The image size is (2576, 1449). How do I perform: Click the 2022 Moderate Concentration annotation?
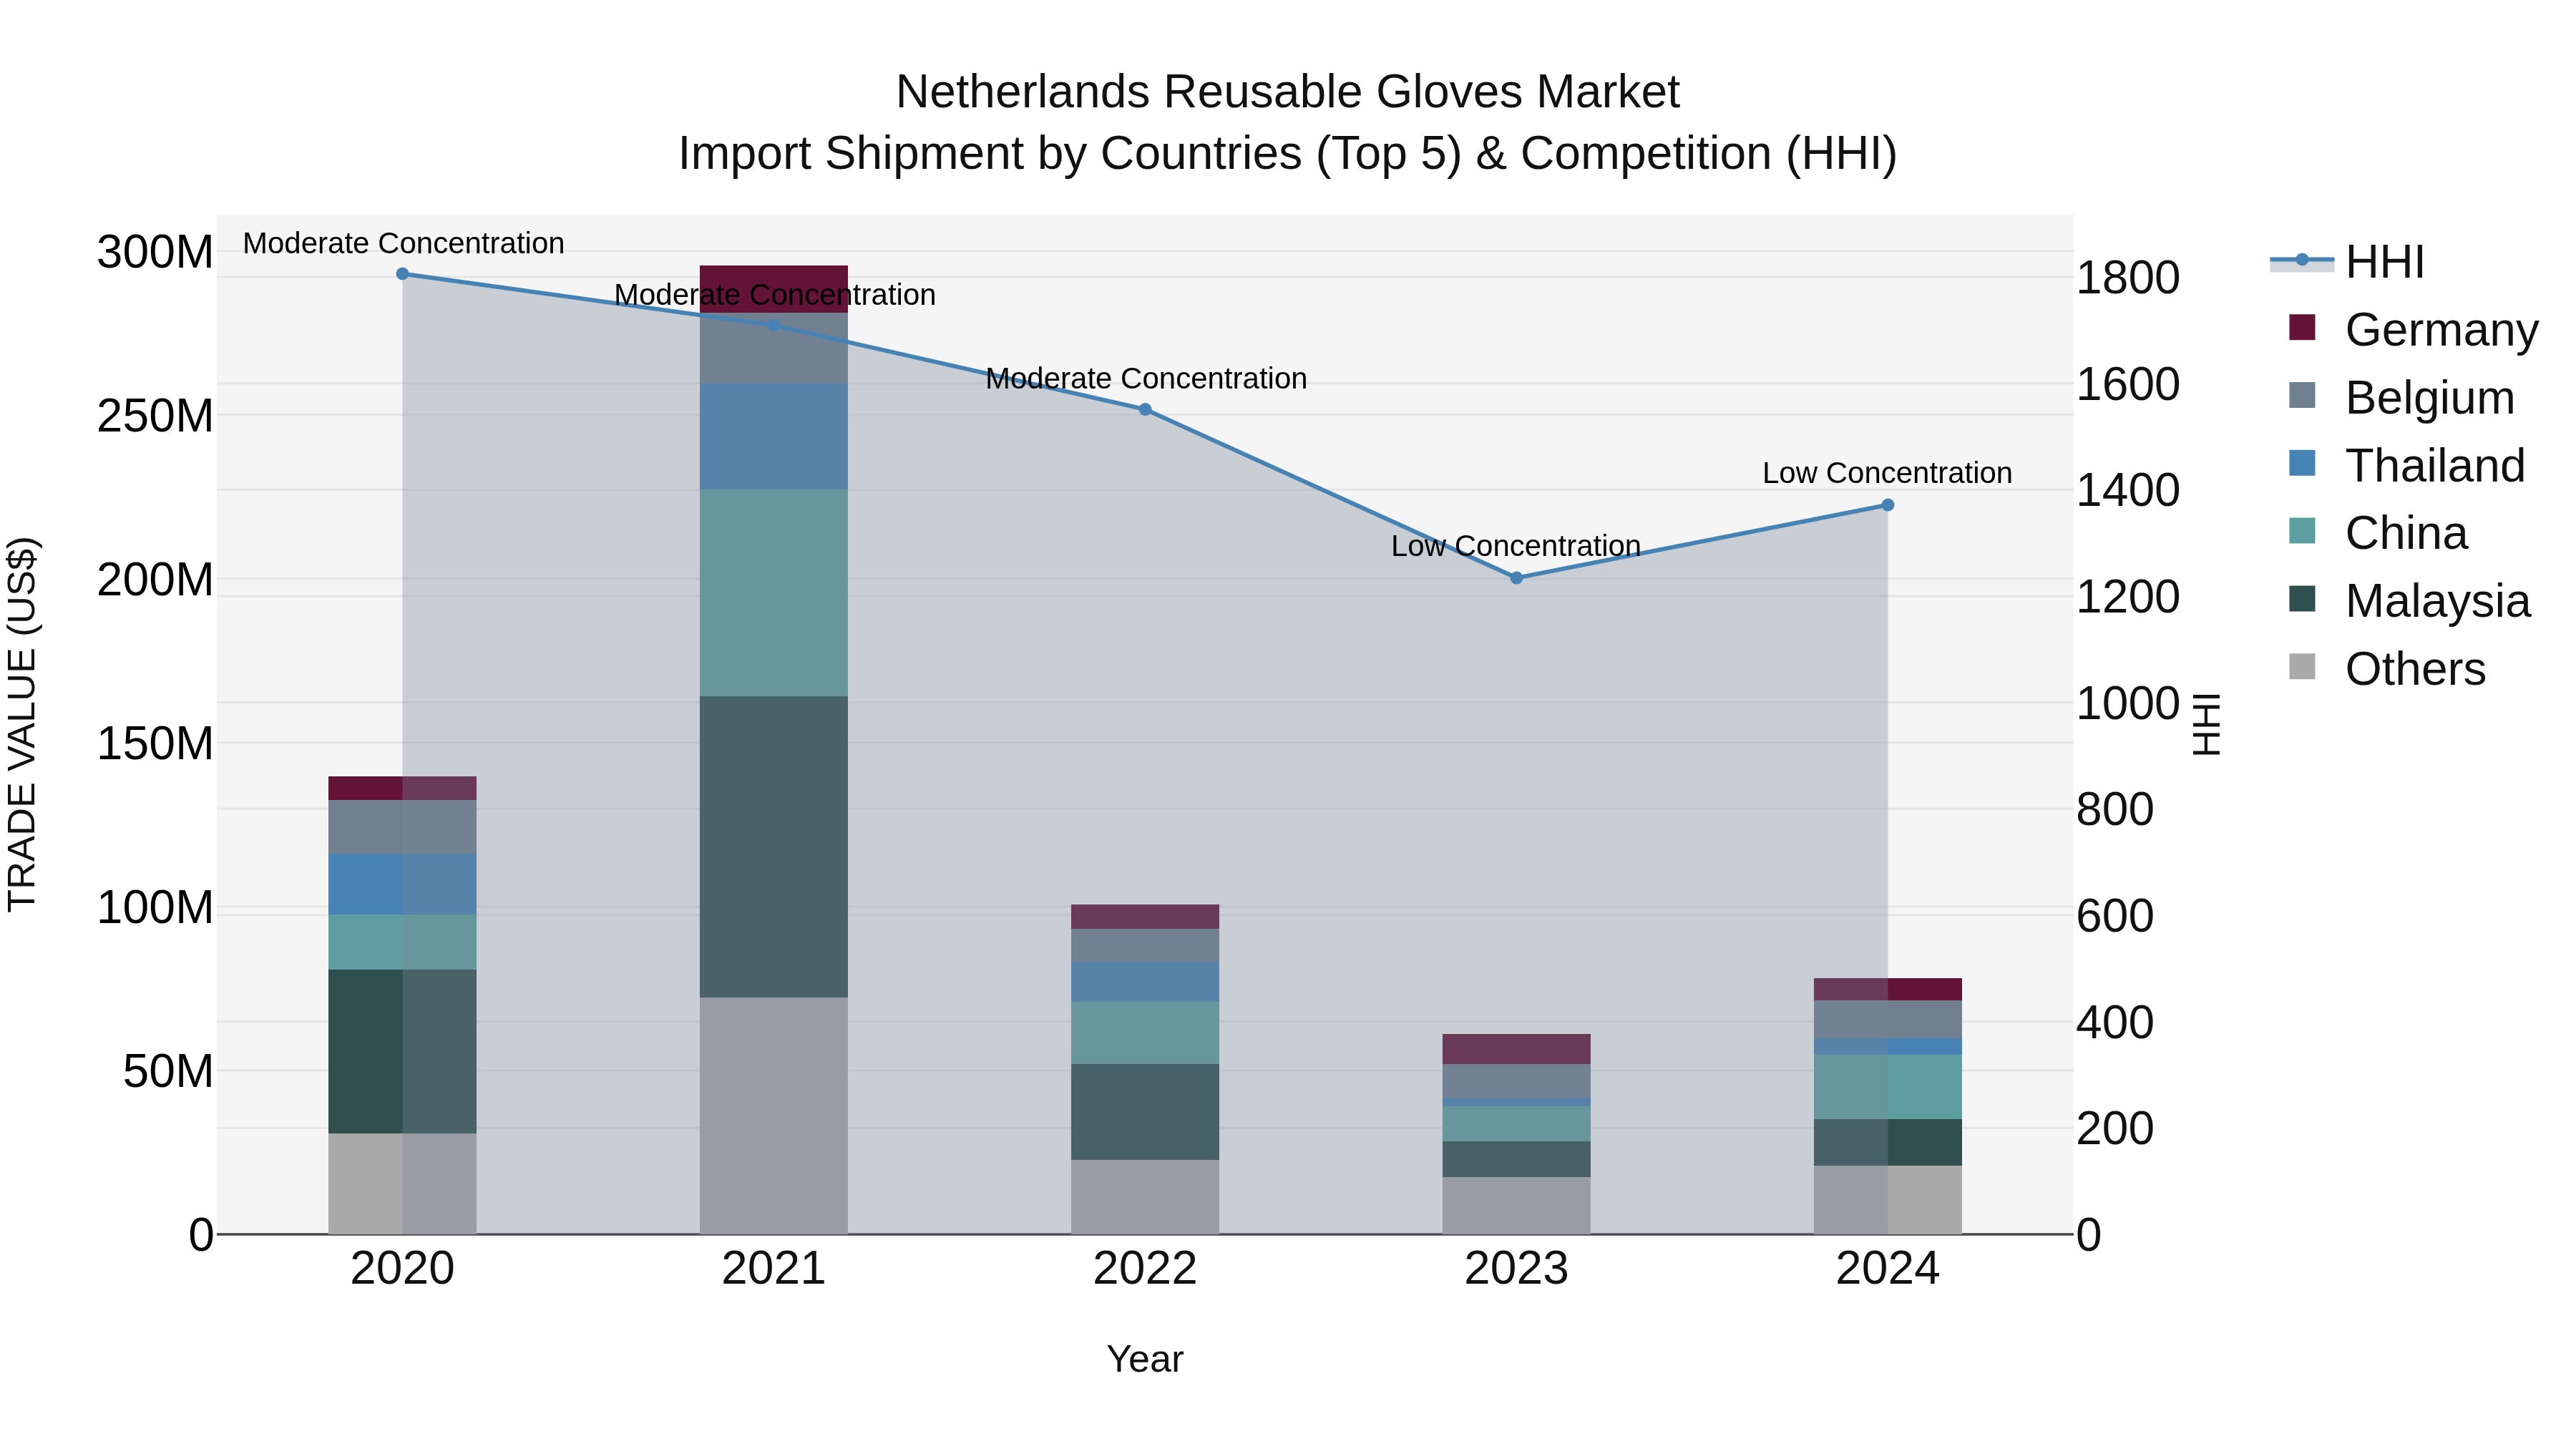pos(1146,379)
